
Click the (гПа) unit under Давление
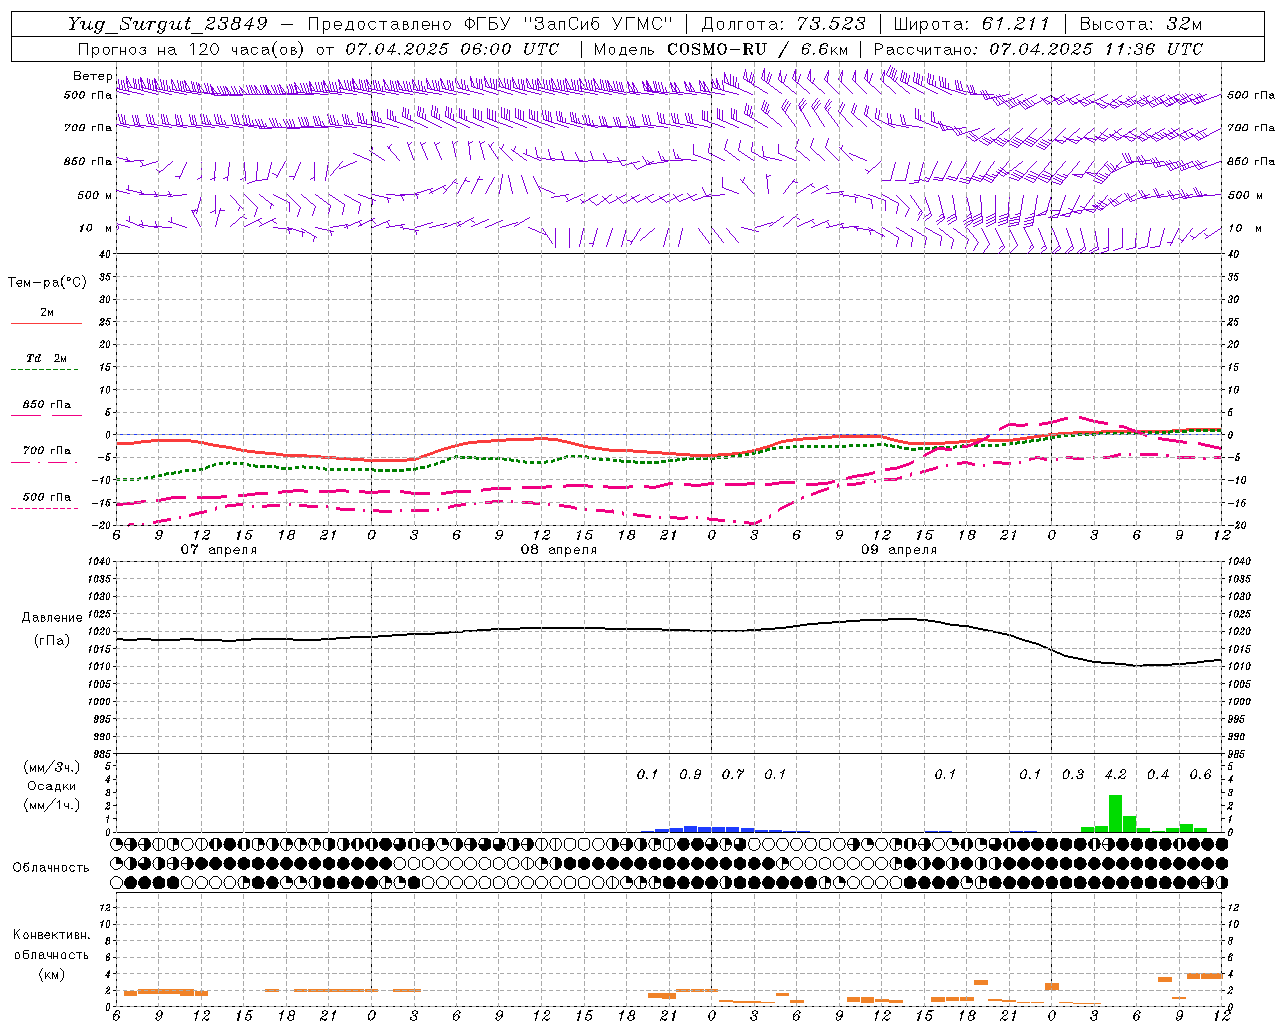pyautogui.click(x=52, y=641)
